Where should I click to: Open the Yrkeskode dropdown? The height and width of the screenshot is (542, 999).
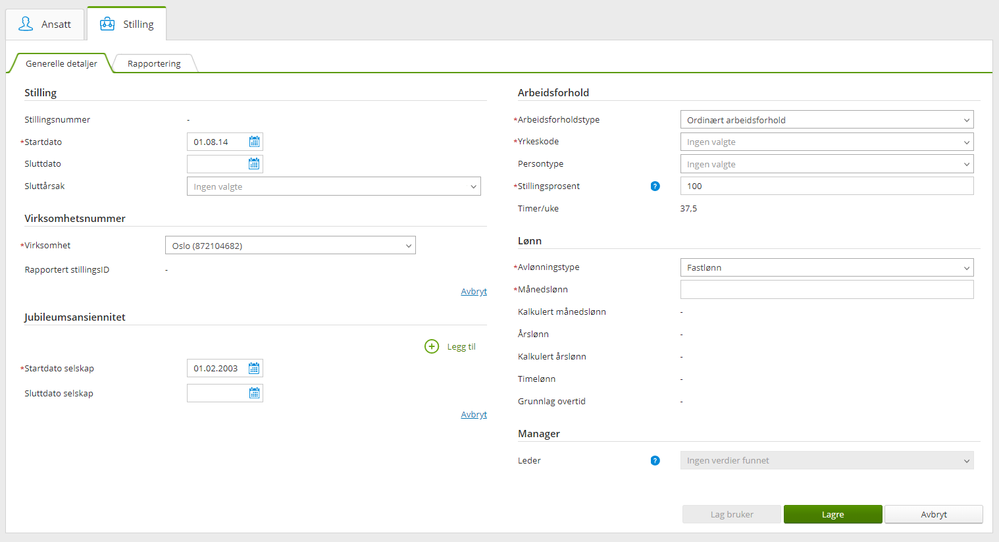click(965, 142)
